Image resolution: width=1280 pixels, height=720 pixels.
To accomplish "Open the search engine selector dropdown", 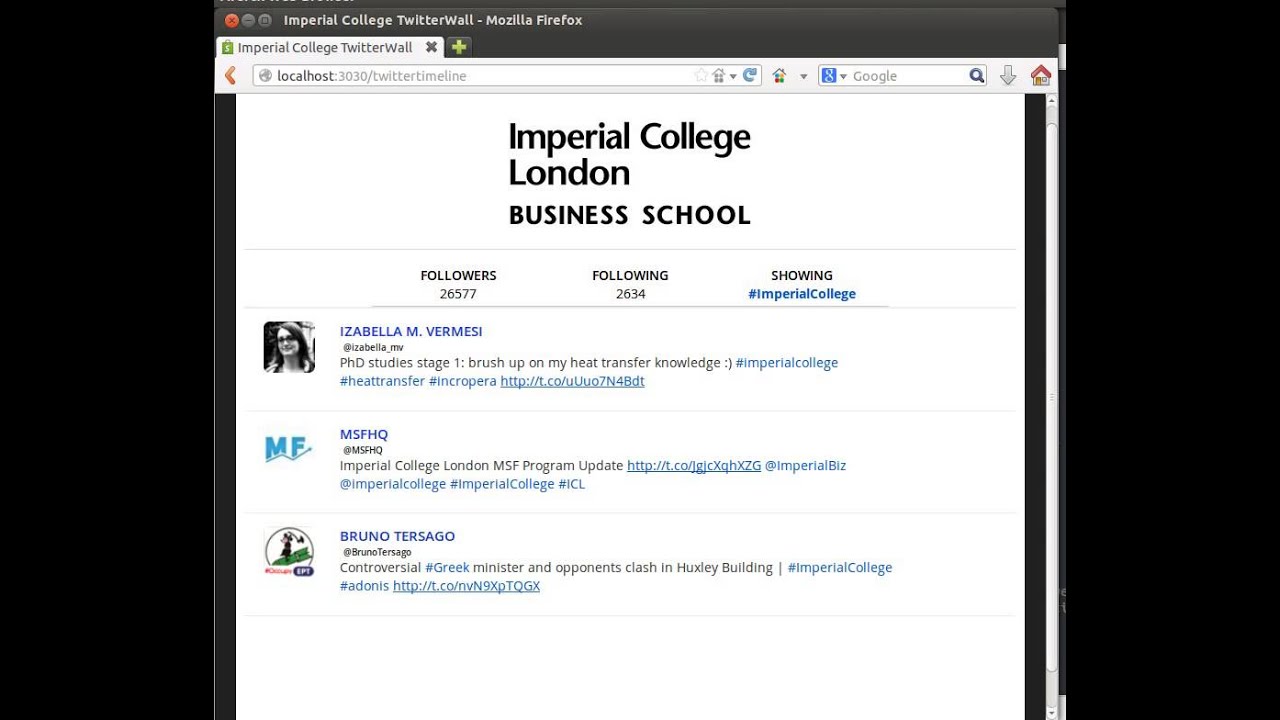I will [834, 76].
